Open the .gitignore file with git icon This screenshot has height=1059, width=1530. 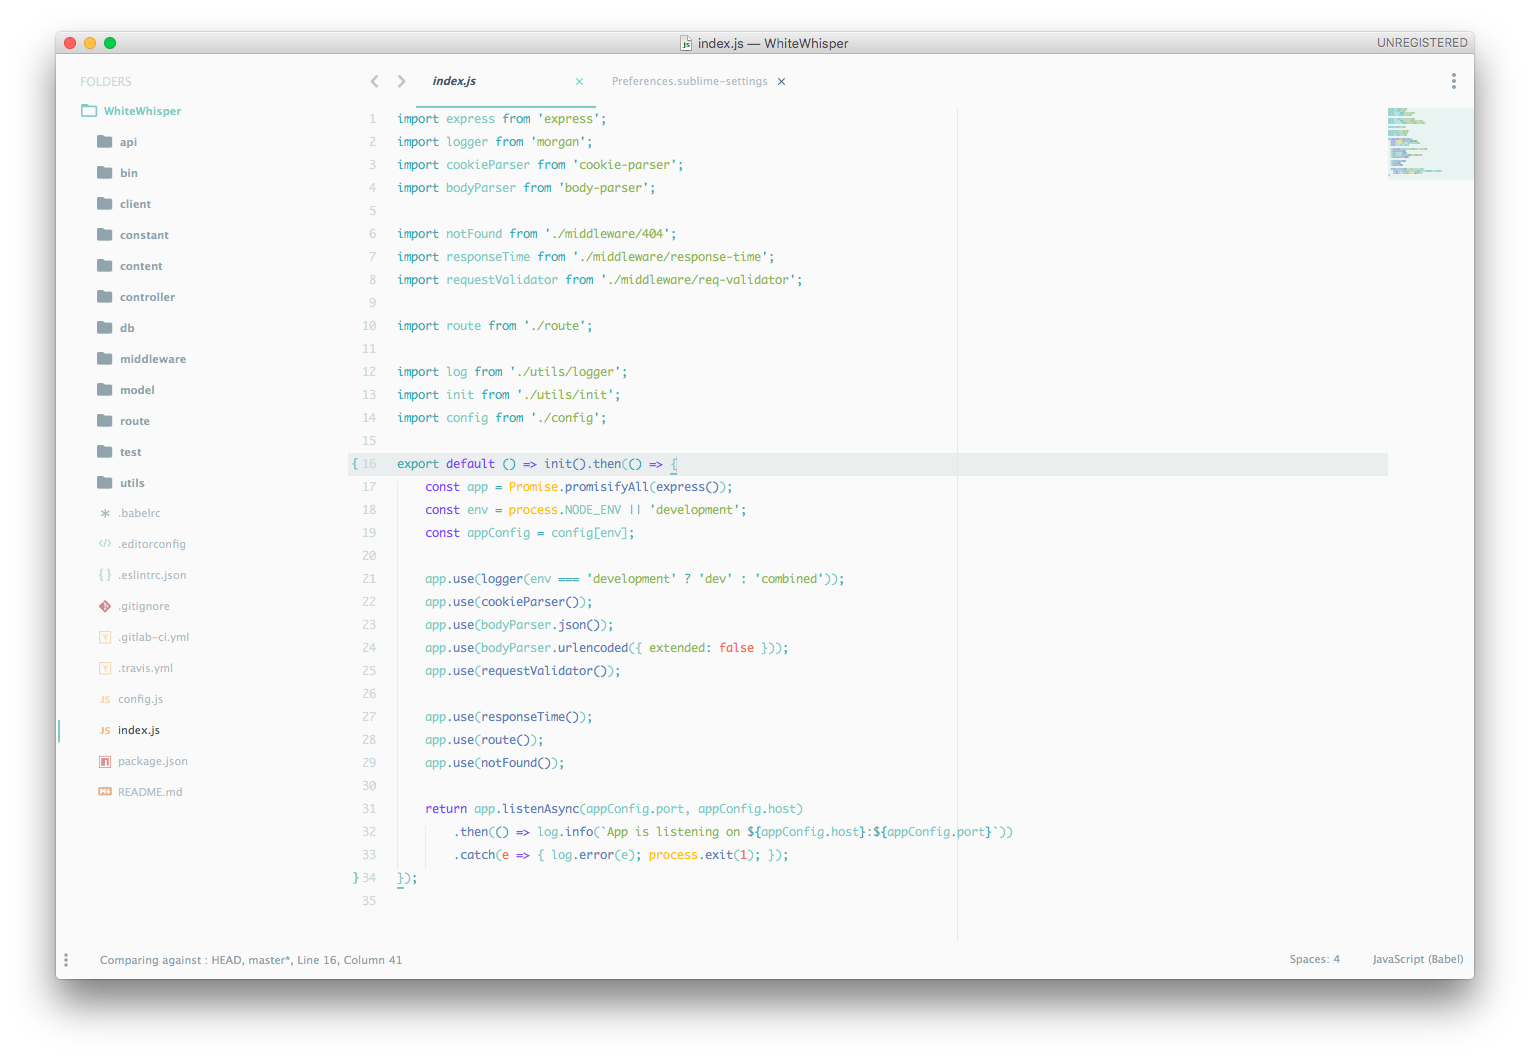click(x=105, y=606)
